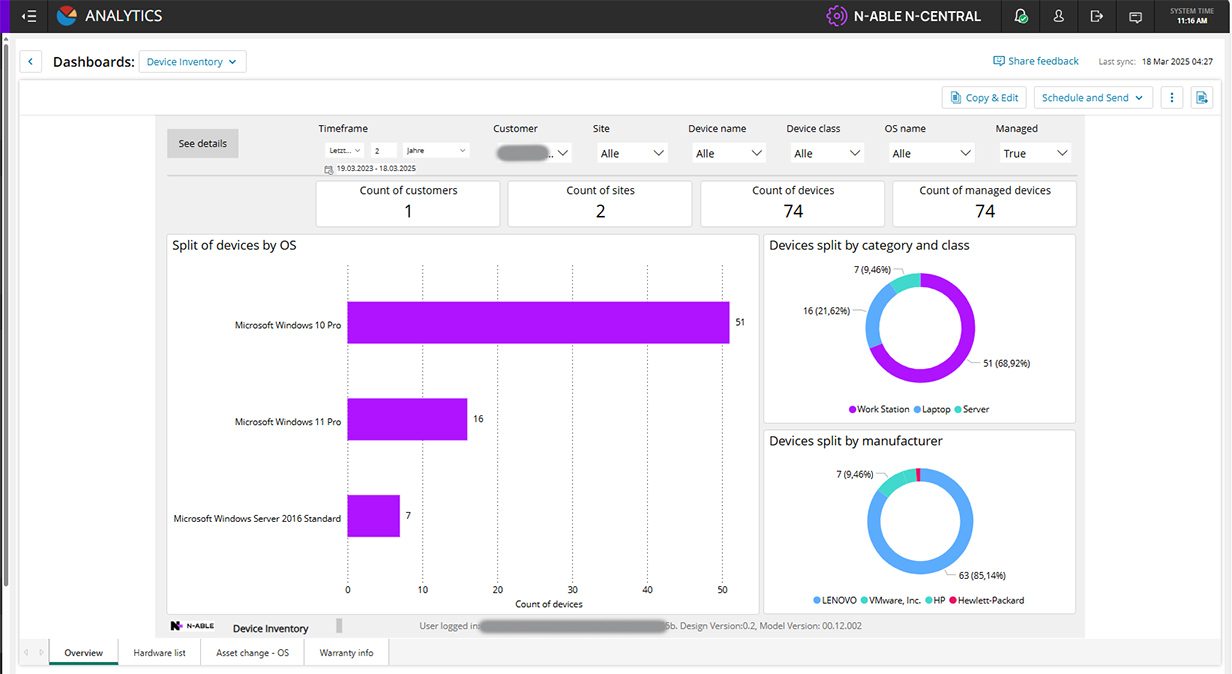This screenshot has height=674, width=1232.
Task: Open the Device Inventory dashboard dropdown
Action: click(192, 62)
